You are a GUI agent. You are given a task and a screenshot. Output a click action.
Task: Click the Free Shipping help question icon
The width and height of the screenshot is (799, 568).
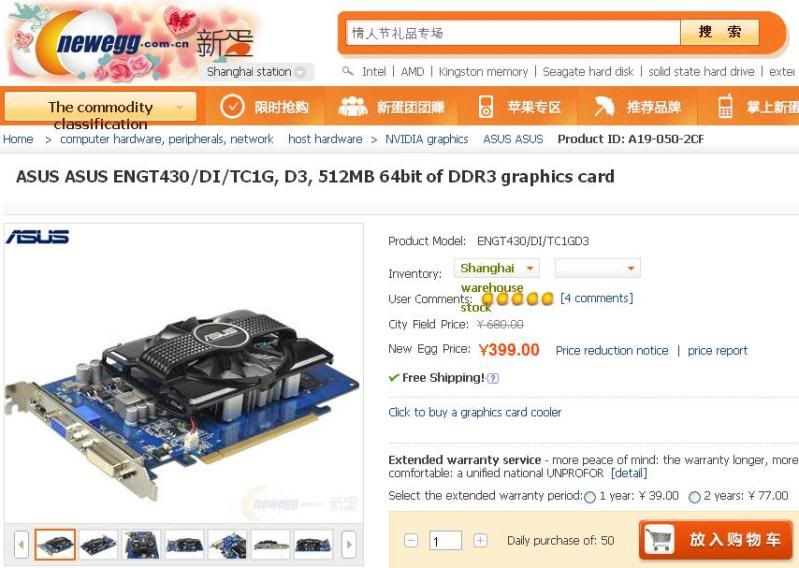pyautogui.click(x=492, y=378)
